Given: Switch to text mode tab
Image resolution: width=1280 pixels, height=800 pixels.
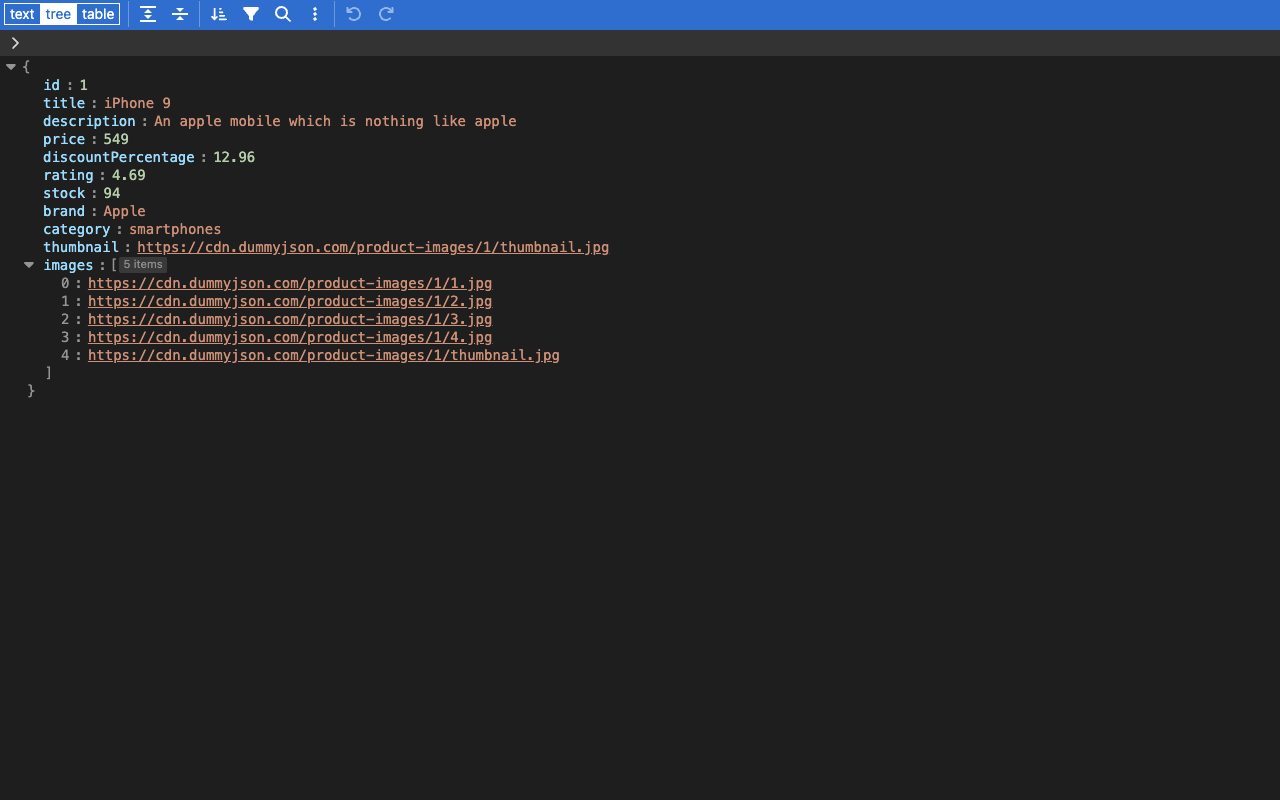Looking at the screenshot, I should coord(22,14).
